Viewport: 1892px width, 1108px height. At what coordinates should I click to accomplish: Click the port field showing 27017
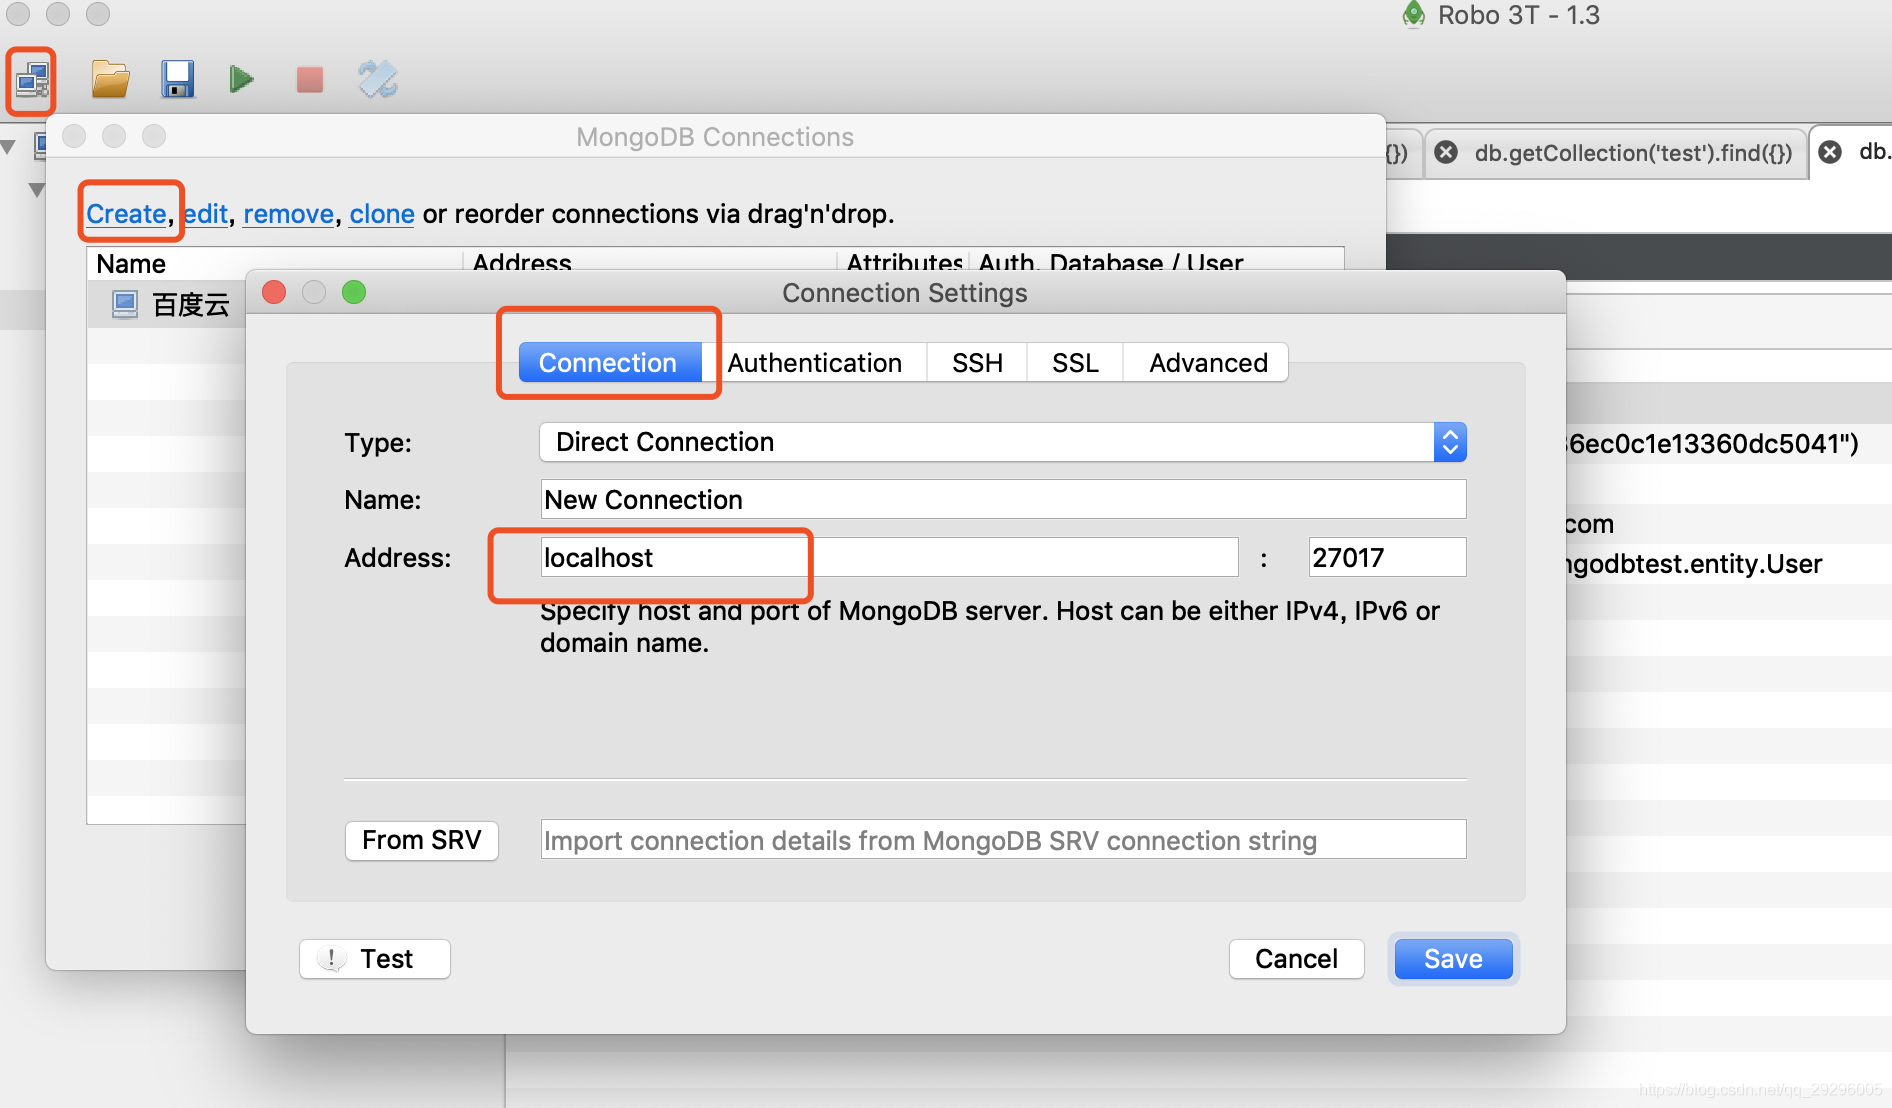[1387, 557]
